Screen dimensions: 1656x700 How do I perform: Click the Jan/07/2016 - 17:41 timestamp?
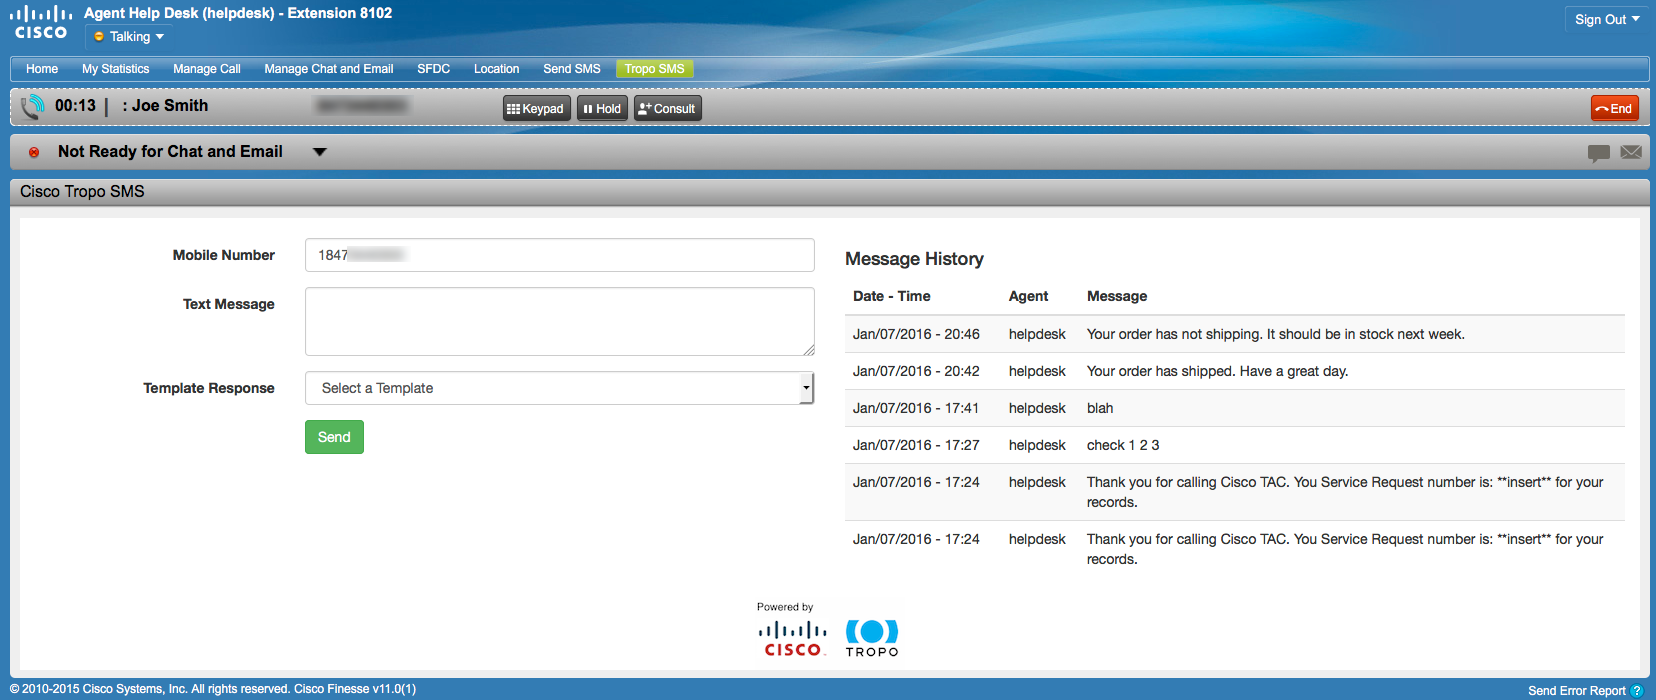[916, 408]
